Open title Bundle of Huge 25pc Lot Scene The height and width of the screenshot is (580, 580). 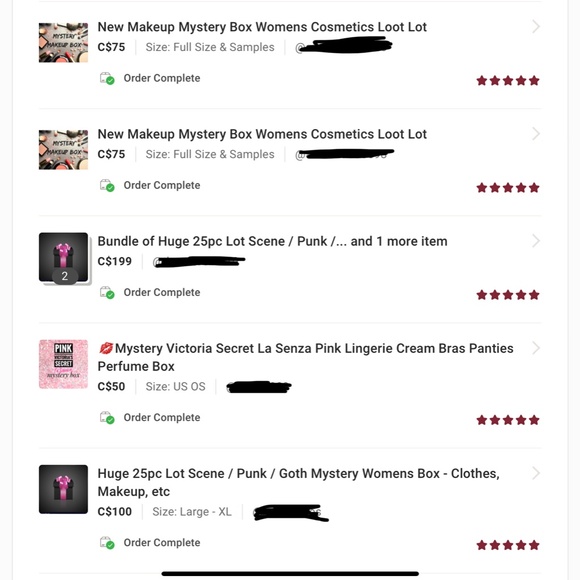click(x=272, y=241)
